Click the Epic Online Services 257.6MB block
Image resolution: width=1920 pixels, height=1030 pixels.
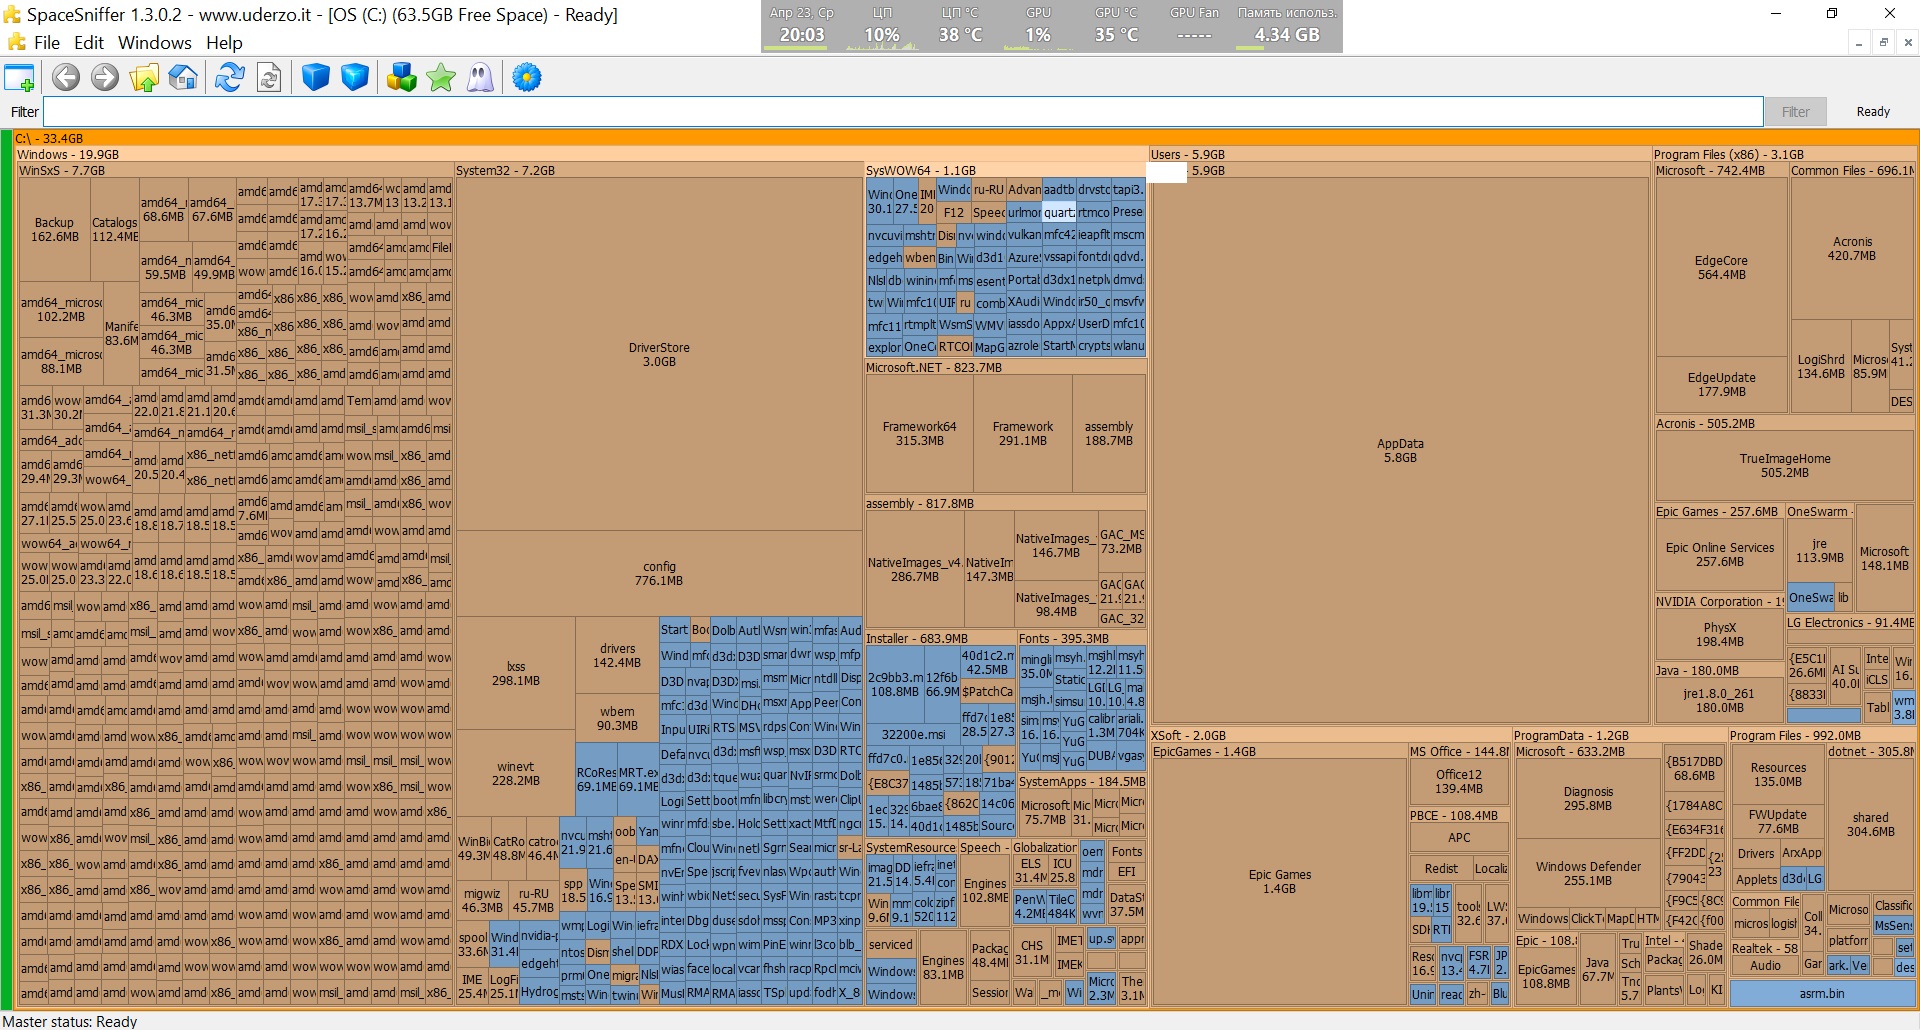coord(1720,554)
